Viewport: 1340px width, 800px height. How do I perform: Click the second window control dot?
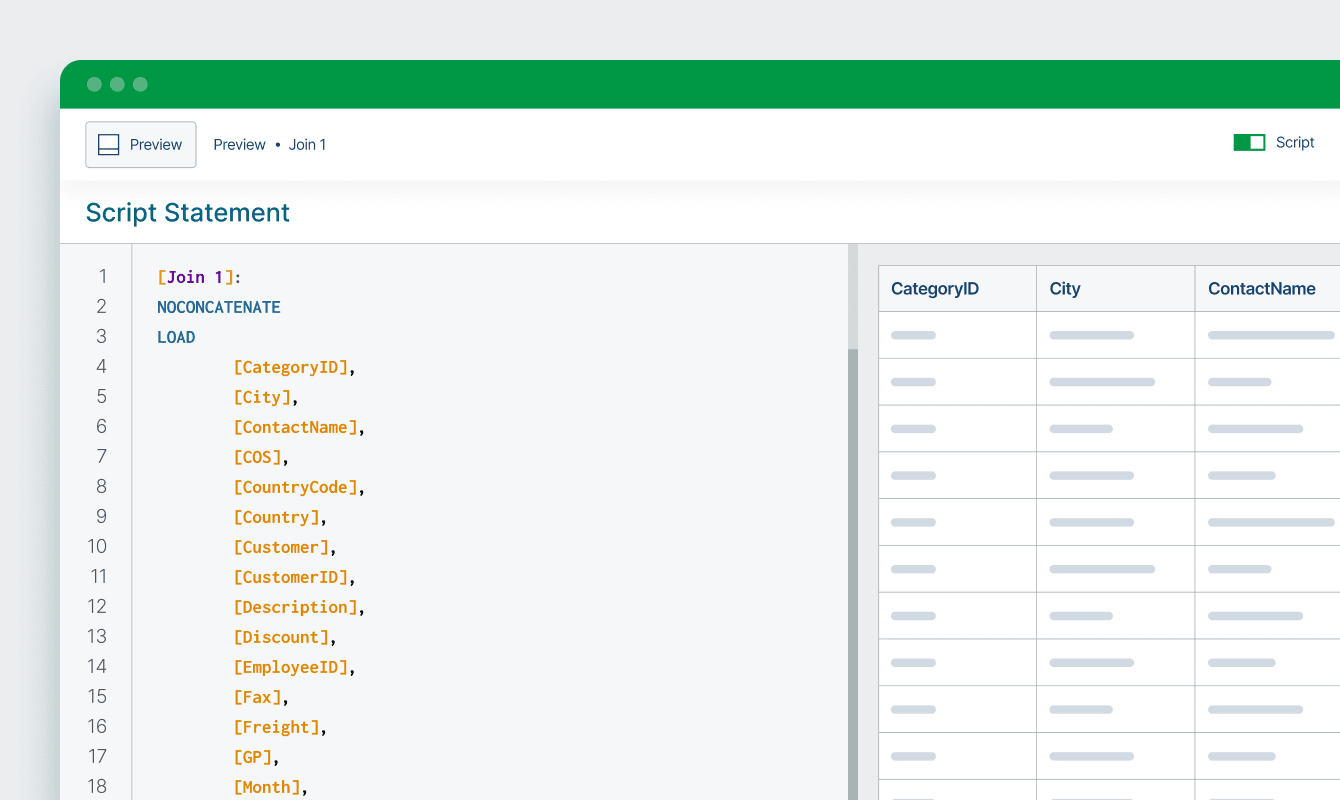(x=117, y=84)
